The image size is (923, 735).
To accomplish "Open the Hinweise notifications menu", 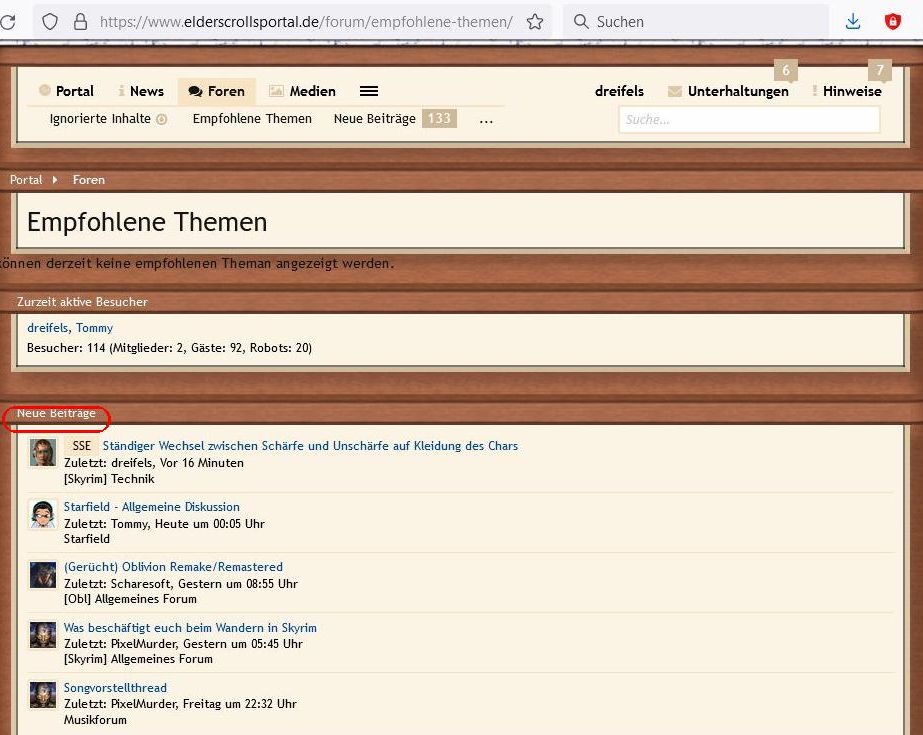I will point(851,91).
